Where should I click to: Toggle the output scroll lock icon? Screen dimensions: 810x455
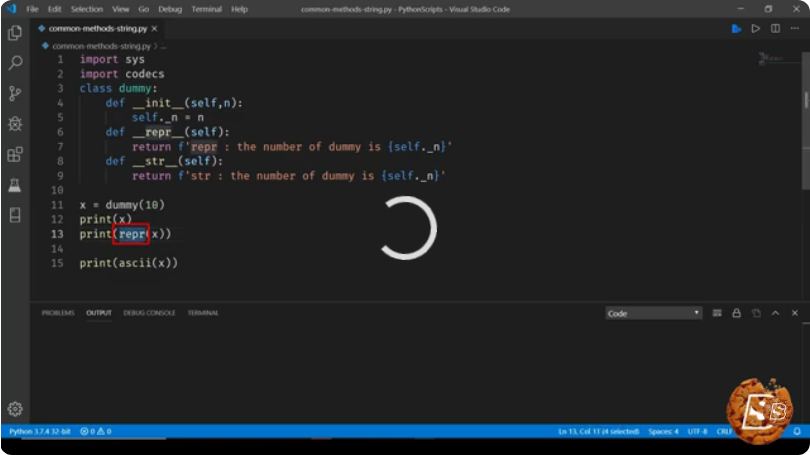[x=736, y=313]
